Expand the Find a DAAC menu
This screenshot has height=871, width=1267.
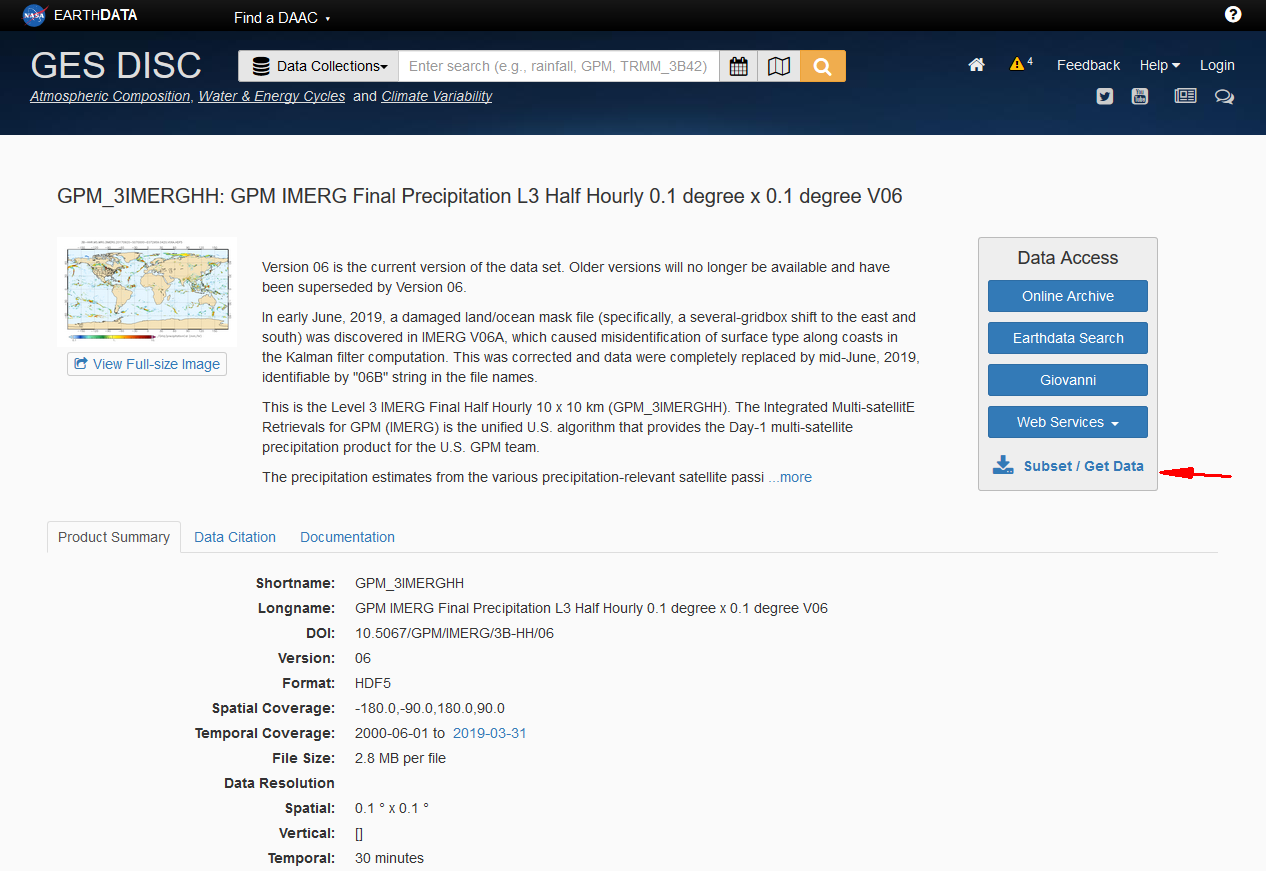(x=281, y=17)
